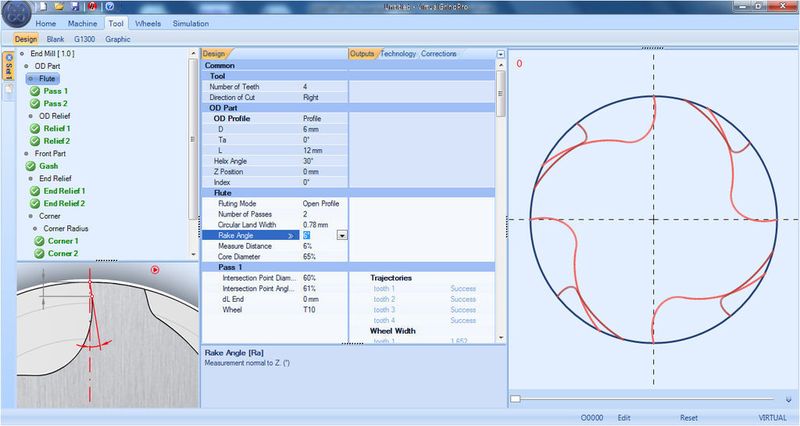Screen dimensions: 800x426
Task: Click the green check icon beside Gash
Action: point(31,166)
